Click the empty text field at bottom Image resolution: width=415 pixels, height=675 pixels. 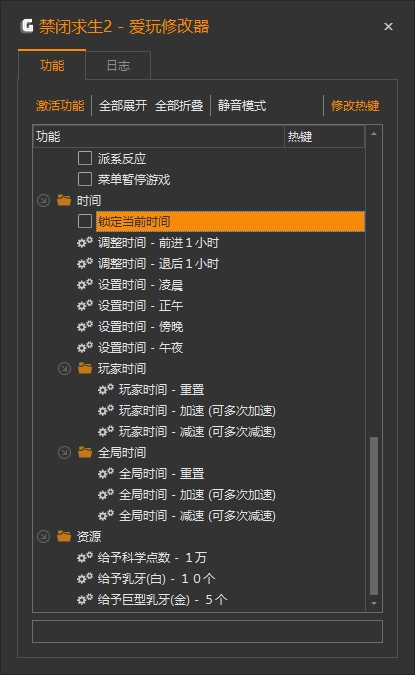208,632
